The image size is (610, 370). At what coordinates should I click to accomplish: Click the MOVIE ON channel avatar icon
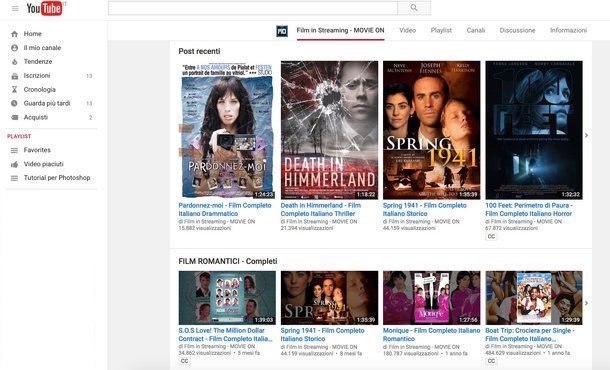pyautogui.click(x=282, y=31)
